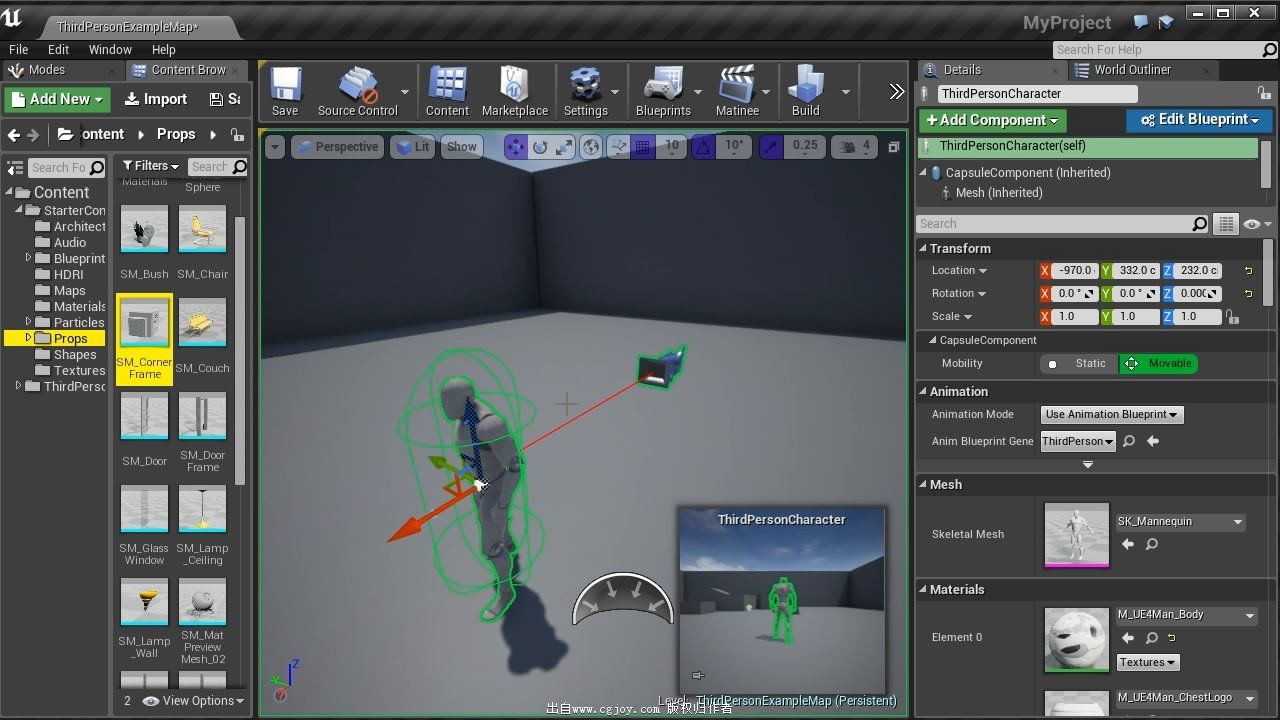Toggle the Content Browser sources panel icon

click(x=15, y=168)
